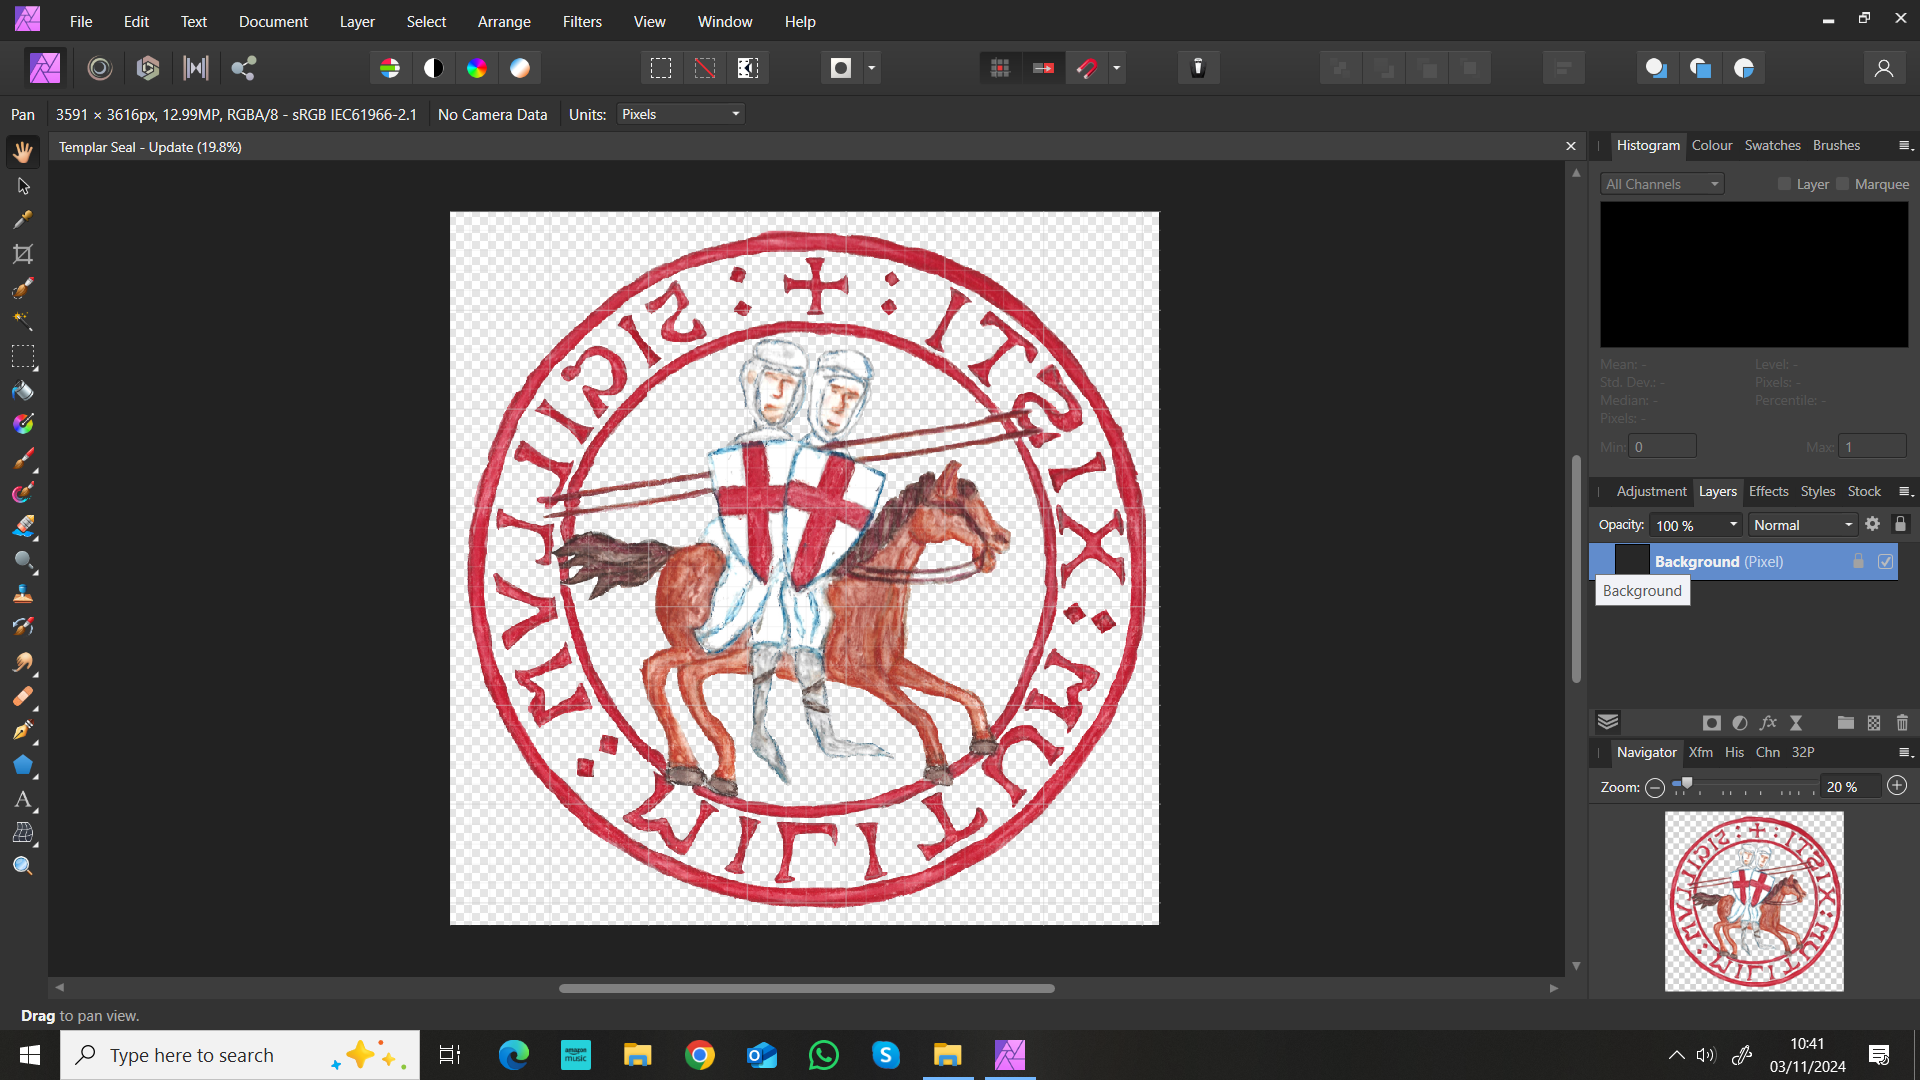Screen dimensions: 1920x1080
Task: Select the Selection Brush tool
Action: (x=23, y=288)
